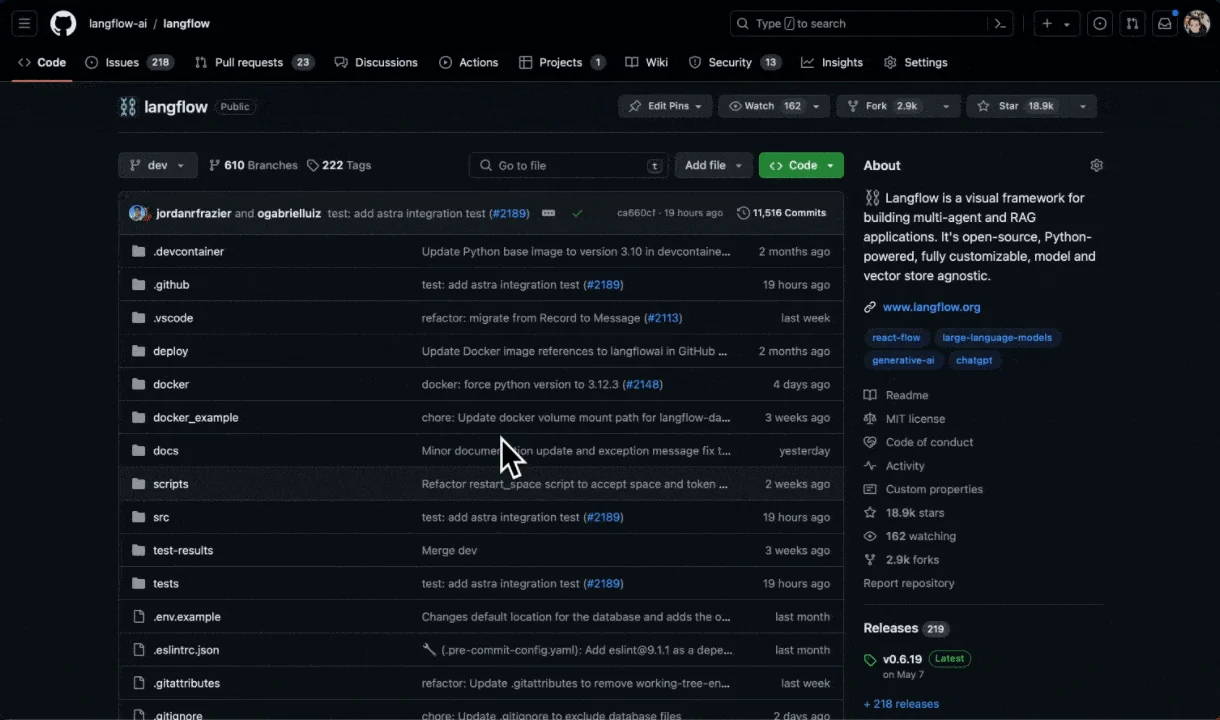The width and height of the screenshot is (1220, 720).
Task: Open the Security tab
Action: click(734, 62)
